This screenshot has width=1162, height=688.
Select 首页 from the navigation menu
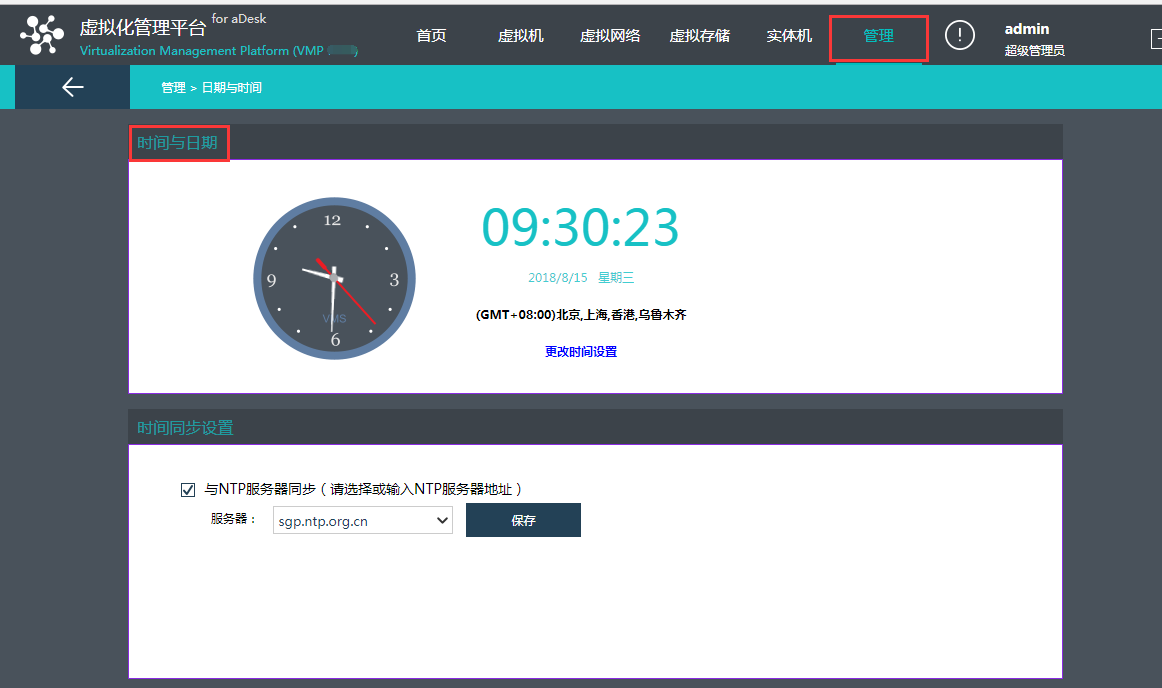[431, 35]
